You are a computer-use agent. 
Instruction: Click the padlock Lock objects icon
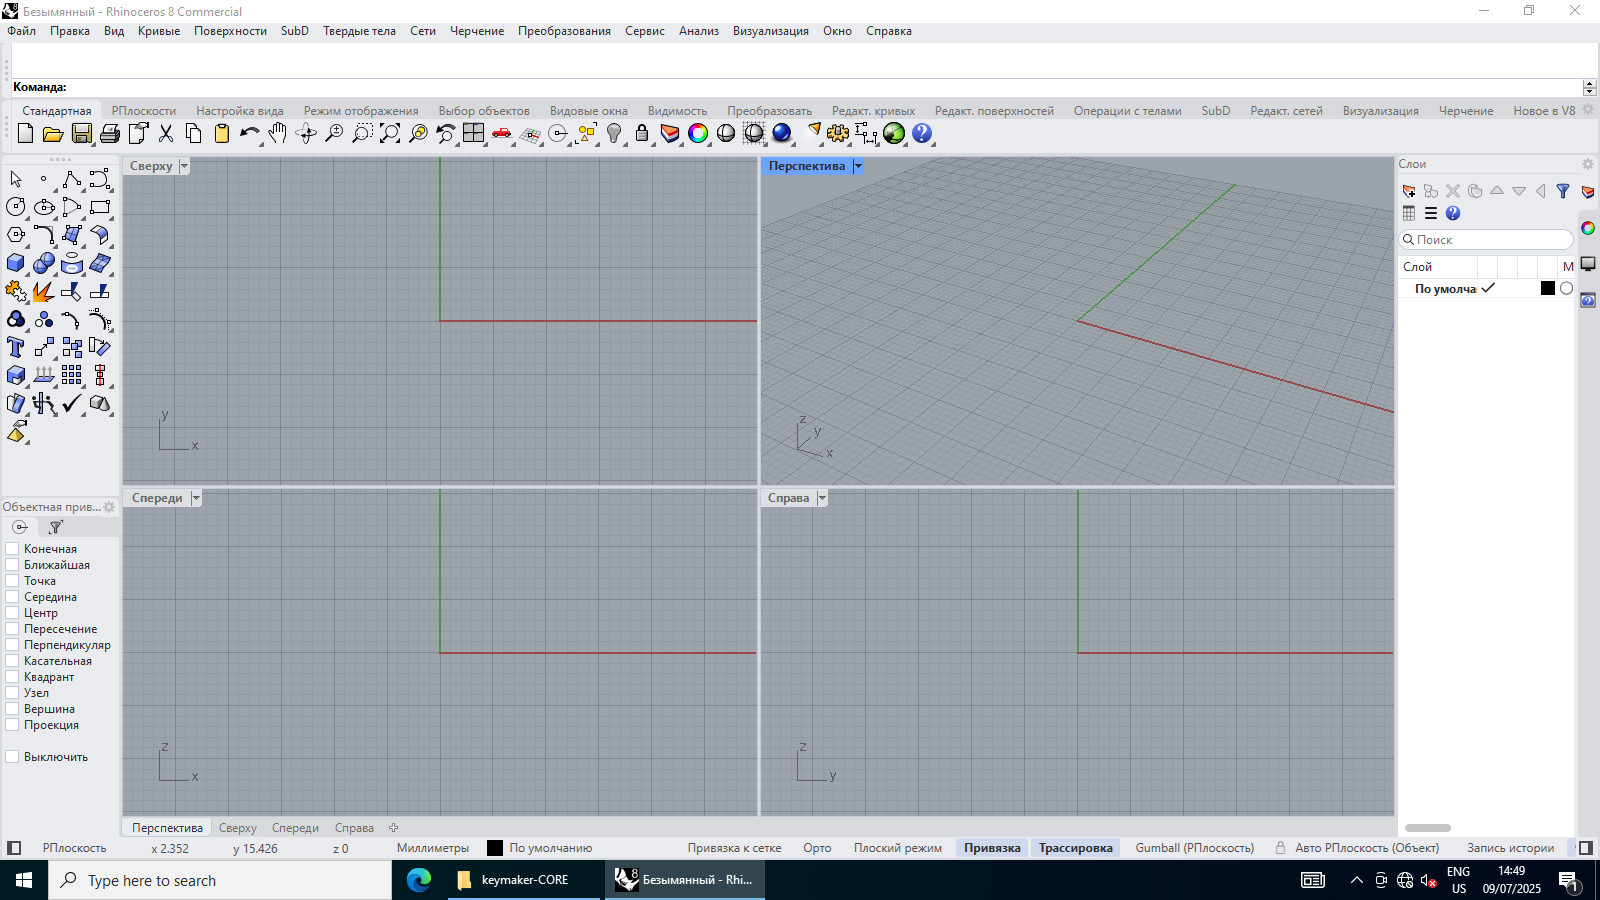coord(642,133)
